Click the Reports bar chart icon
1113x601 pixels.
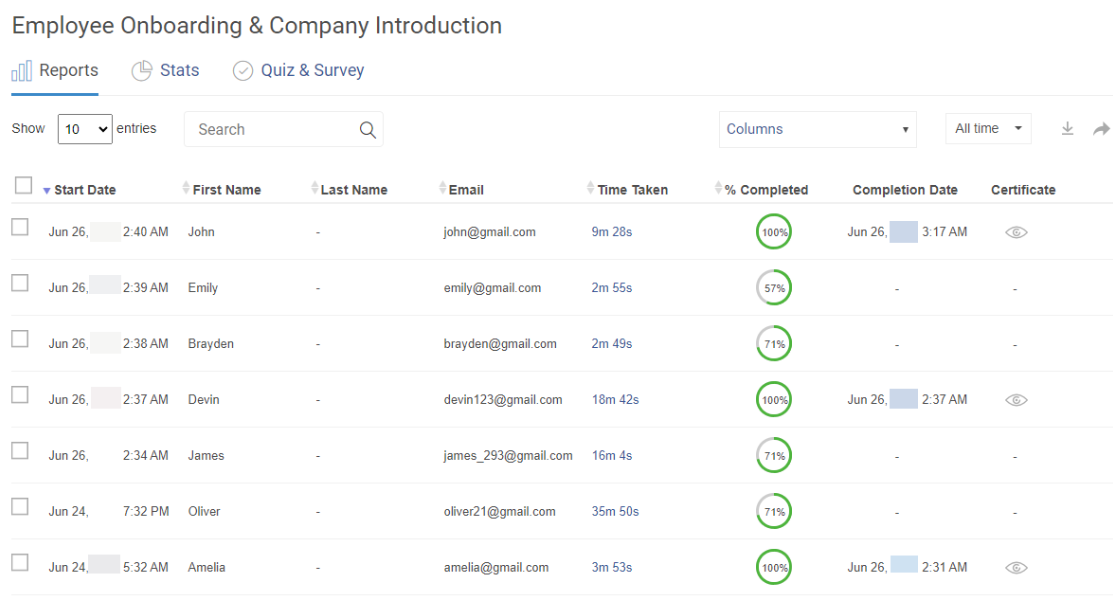pos(22,70)
